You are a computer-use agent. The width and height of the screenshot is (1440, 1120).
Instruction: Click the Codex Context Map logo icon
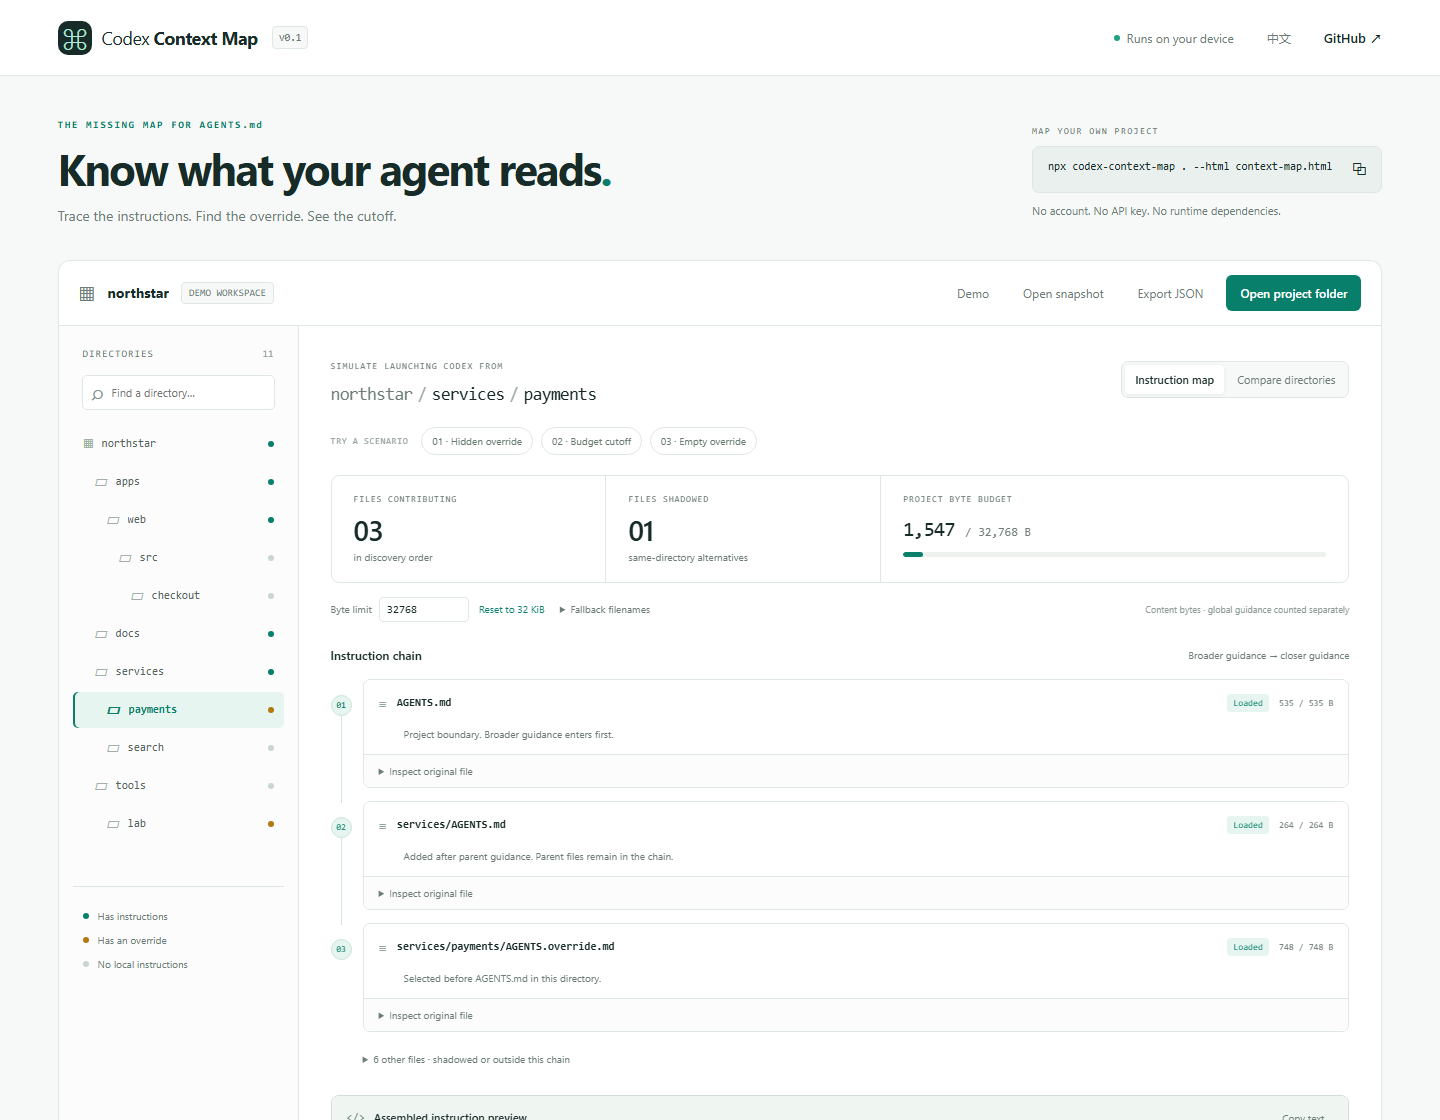(75, 38)
